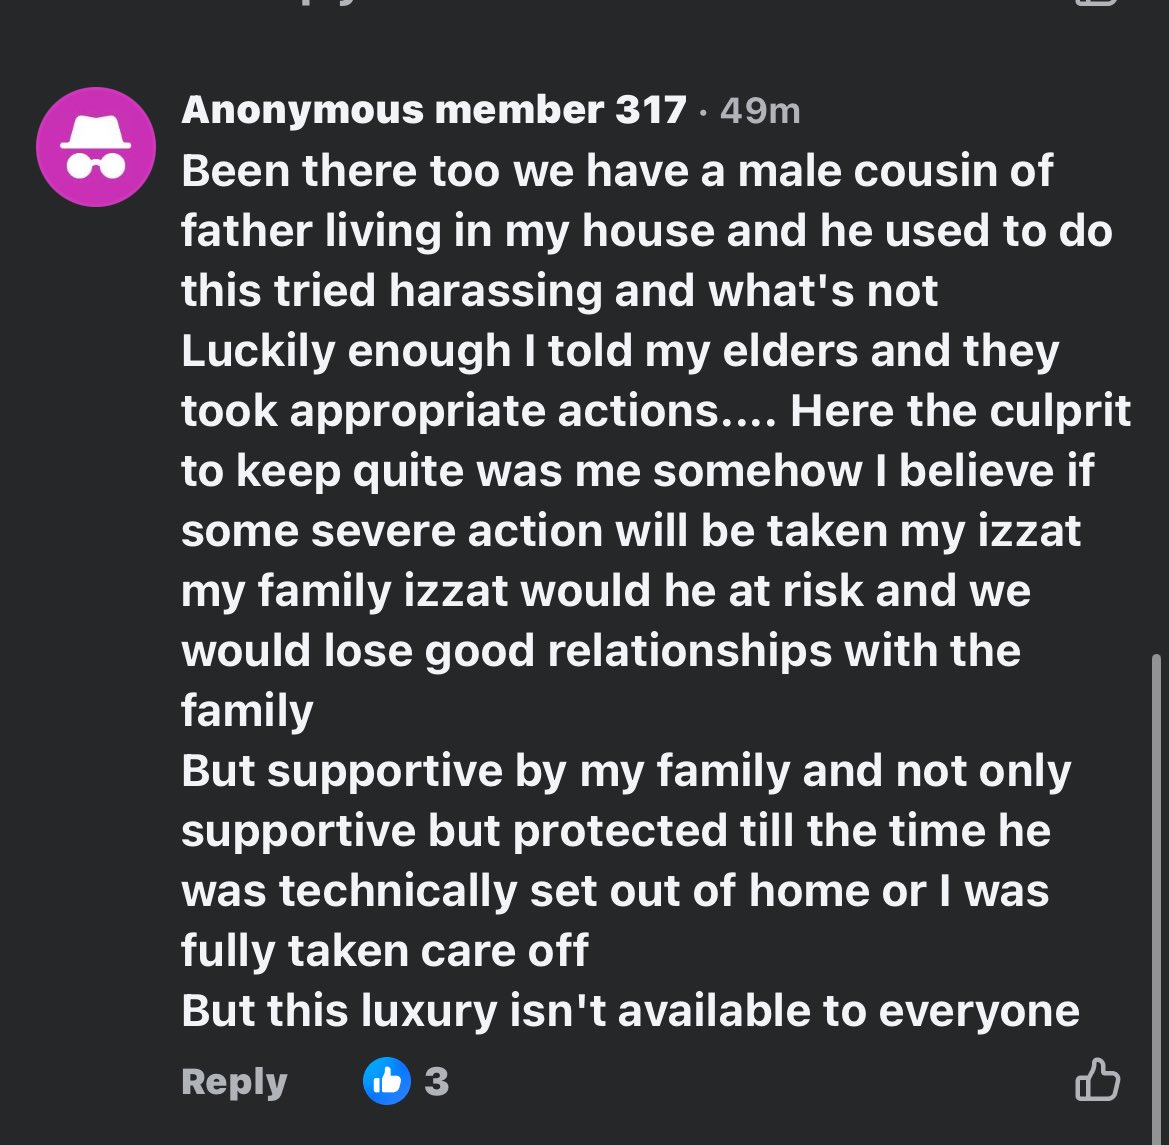Click the single-word line "family" in the comment
Screen dimensions: 1169x1145
[x=247, y=711]
